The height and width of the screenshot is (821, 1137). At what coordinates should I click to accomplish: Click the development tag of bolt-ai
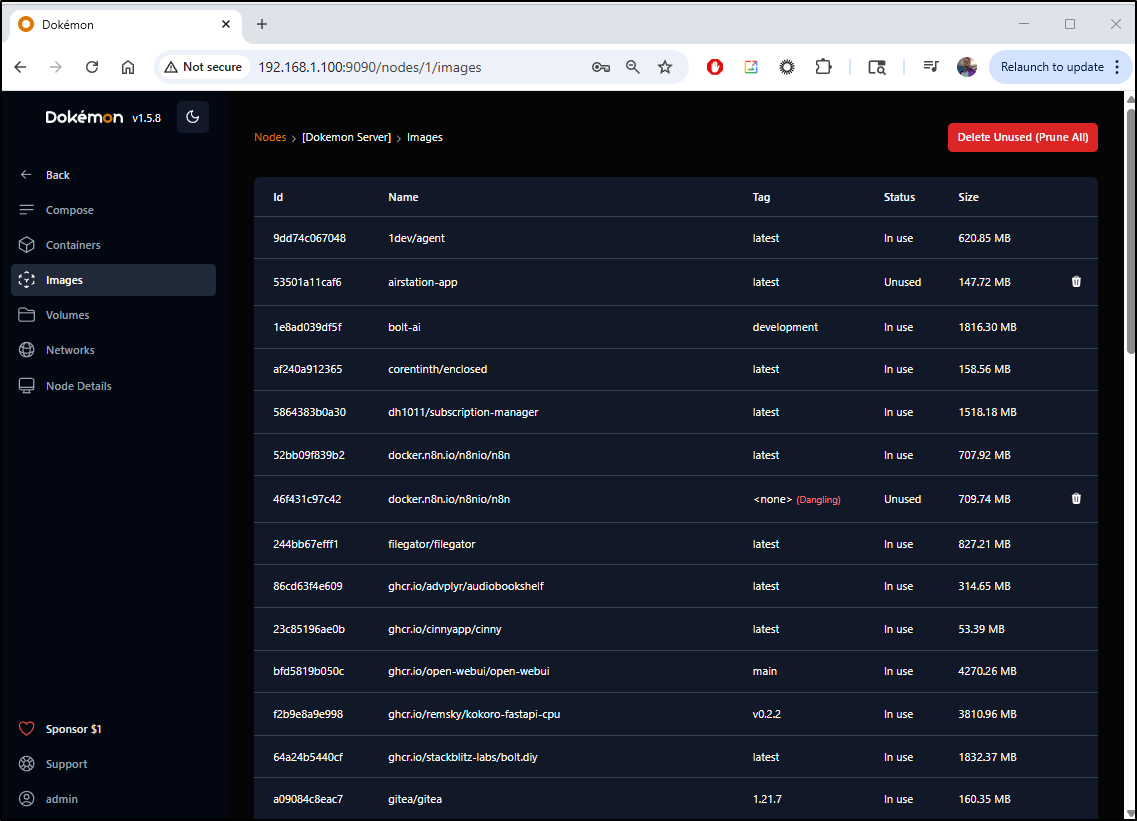click(x=785, y=327)
